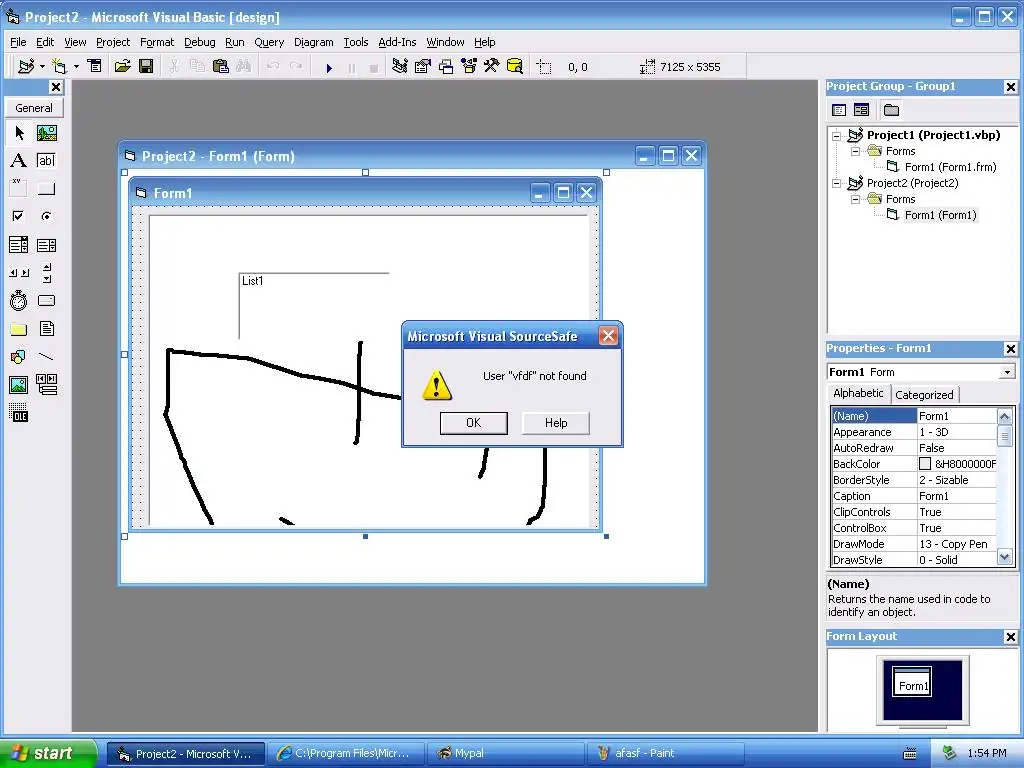The height and width of the screenshot is (768, 1024).
Task: Open the Properties Window toolbar icon
Action: pos(423,67)
